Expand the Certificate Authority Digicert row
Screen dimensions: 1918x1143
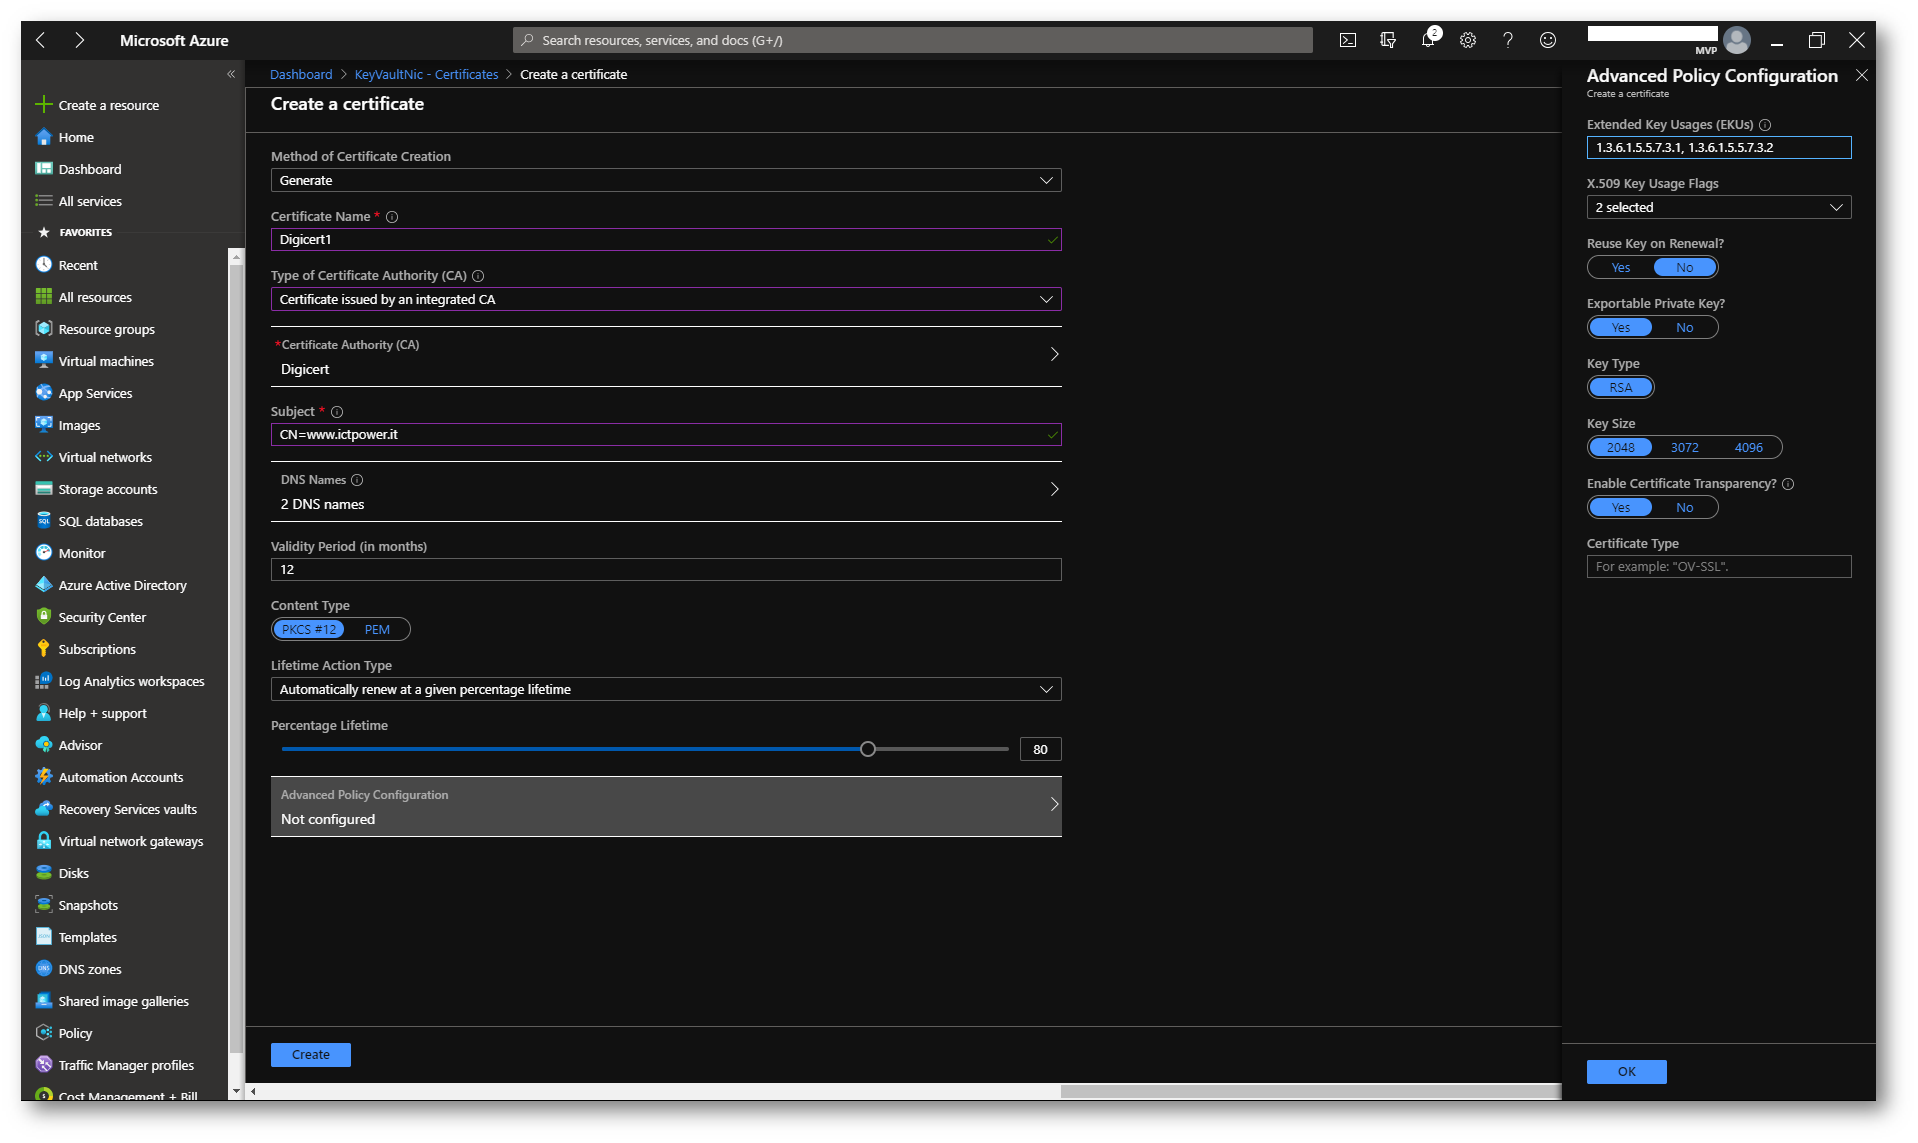[x=666, y=357]
